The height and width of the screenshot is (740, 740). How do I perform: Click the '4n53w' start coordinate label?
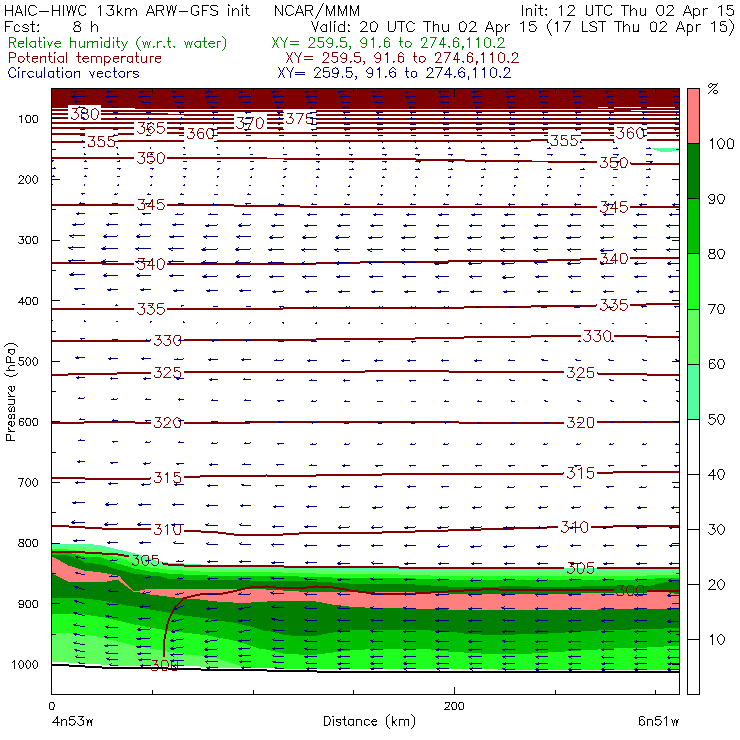tap(72, 722)
